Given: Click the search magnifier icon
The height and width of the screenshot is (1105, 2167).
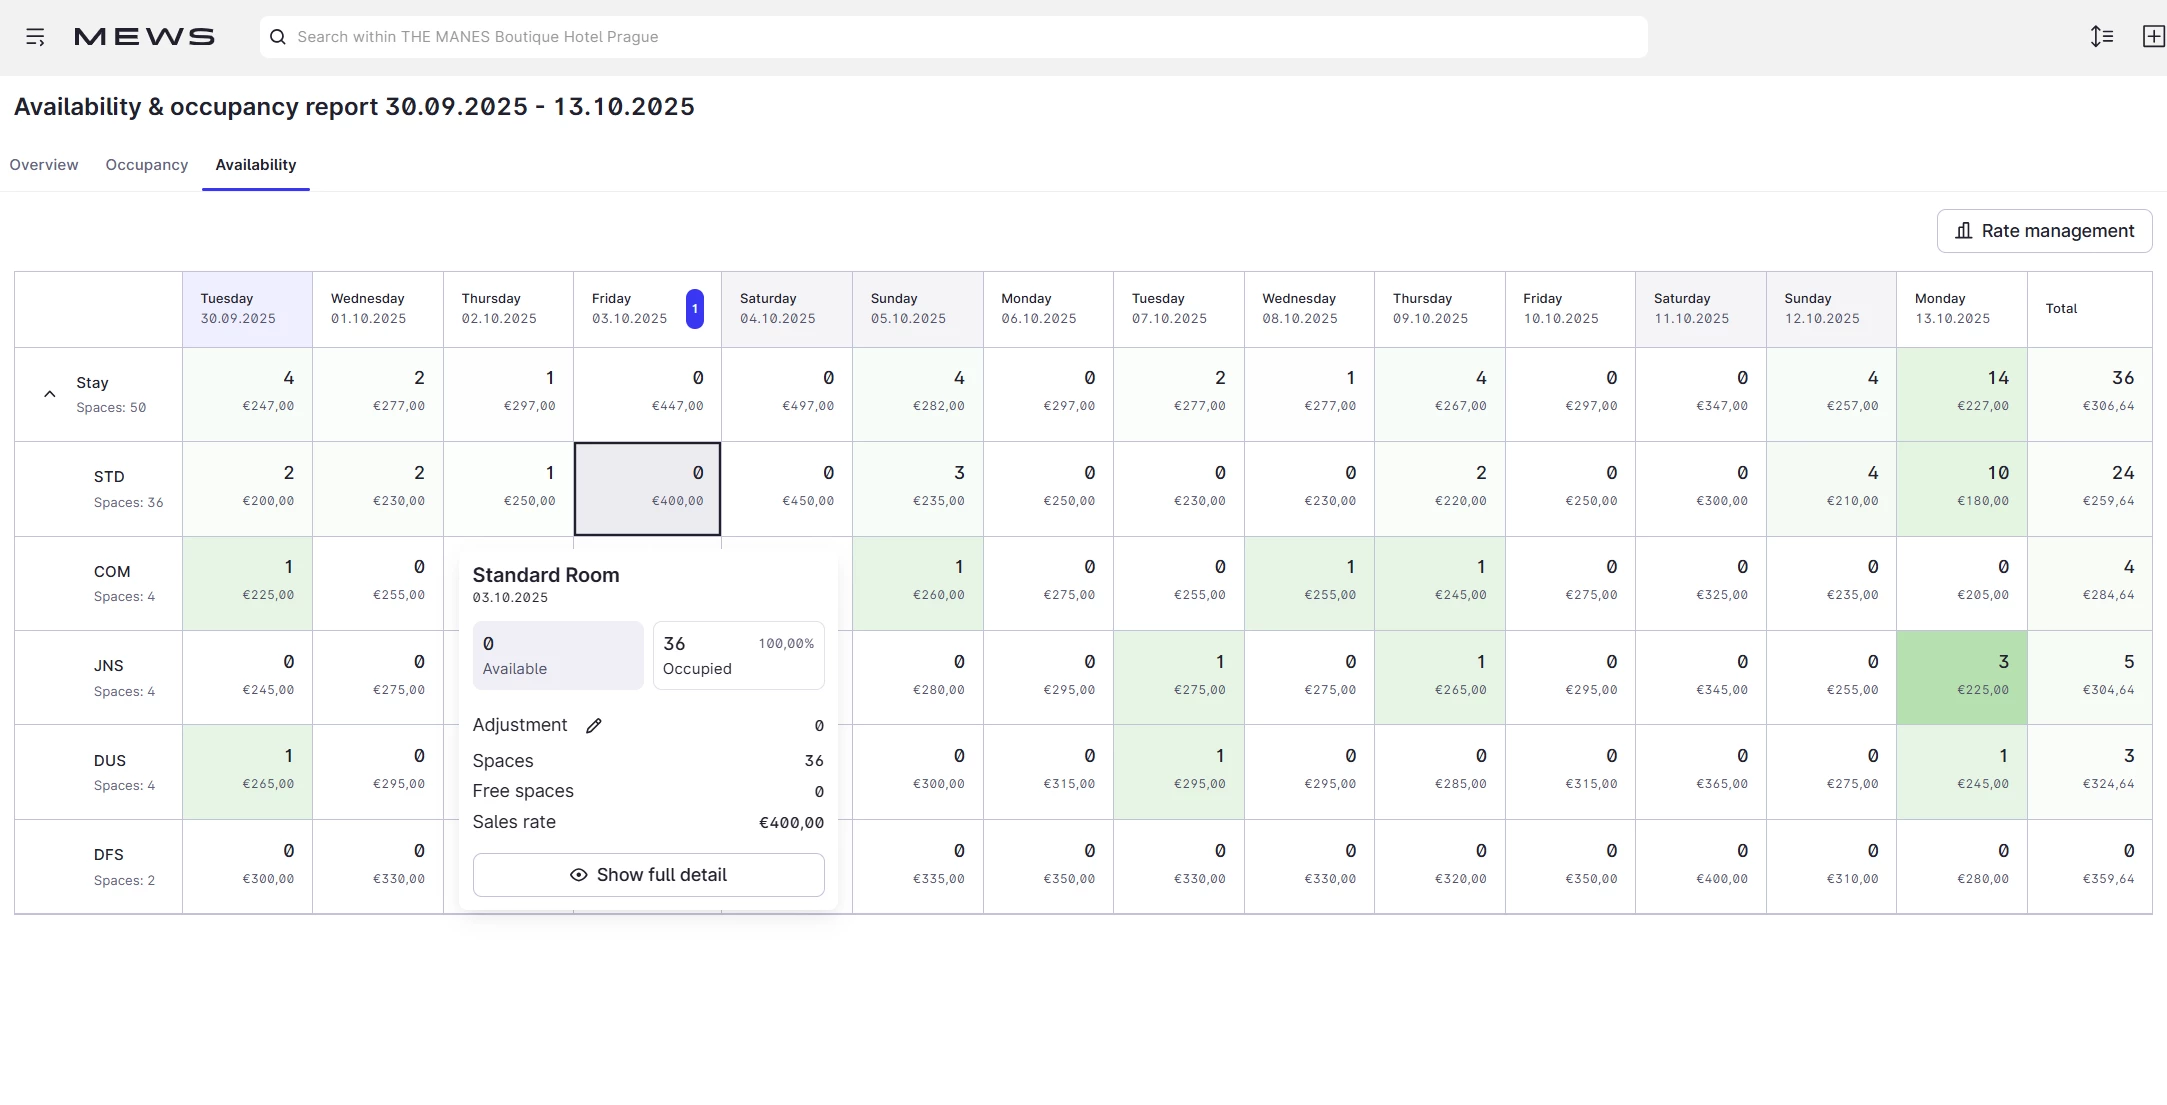Looking at the screenshot, I should coord(278,37).
